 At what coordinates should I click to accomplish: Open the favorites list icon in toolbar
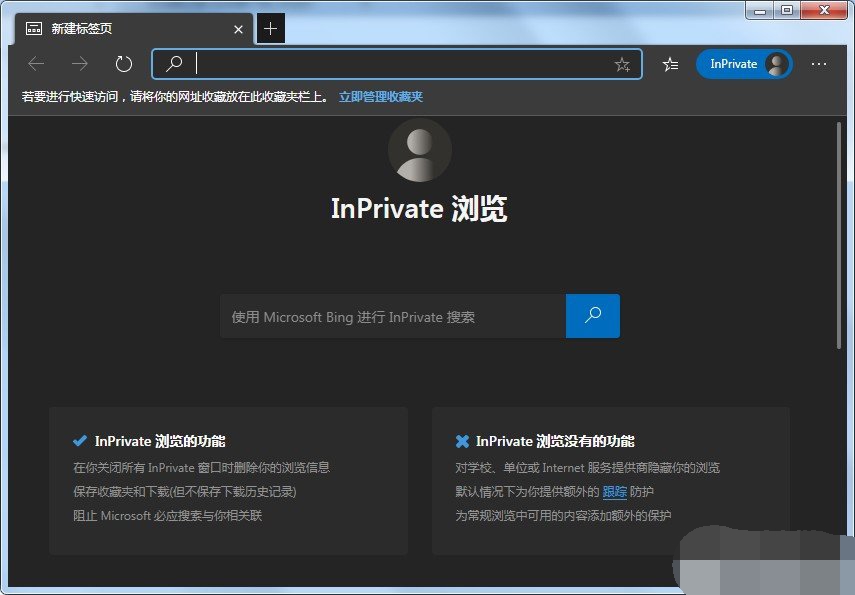[x=670, y=64]
